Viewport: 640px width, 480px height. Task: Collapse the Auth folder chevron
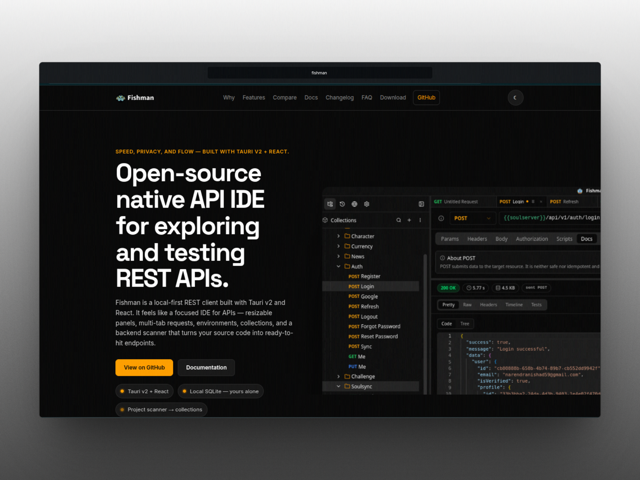coord(338,267)
